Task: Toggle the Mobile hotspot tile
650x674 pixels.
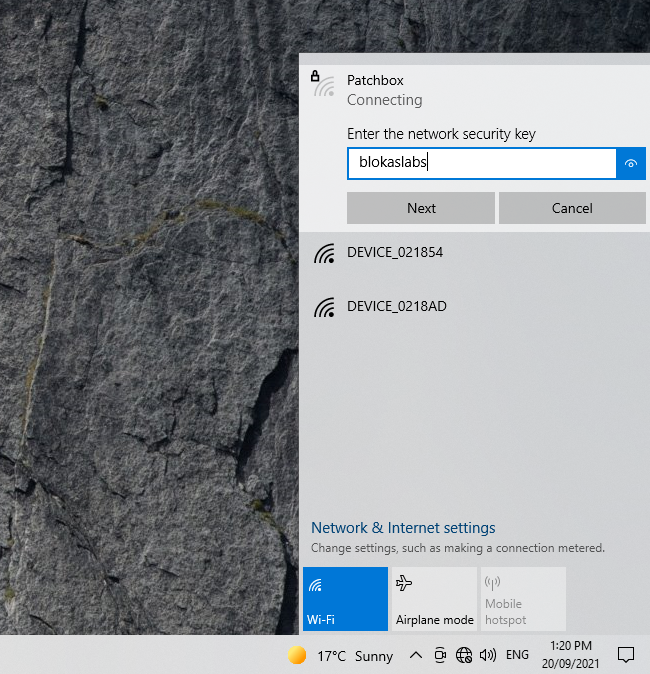Action: point(523,599)
